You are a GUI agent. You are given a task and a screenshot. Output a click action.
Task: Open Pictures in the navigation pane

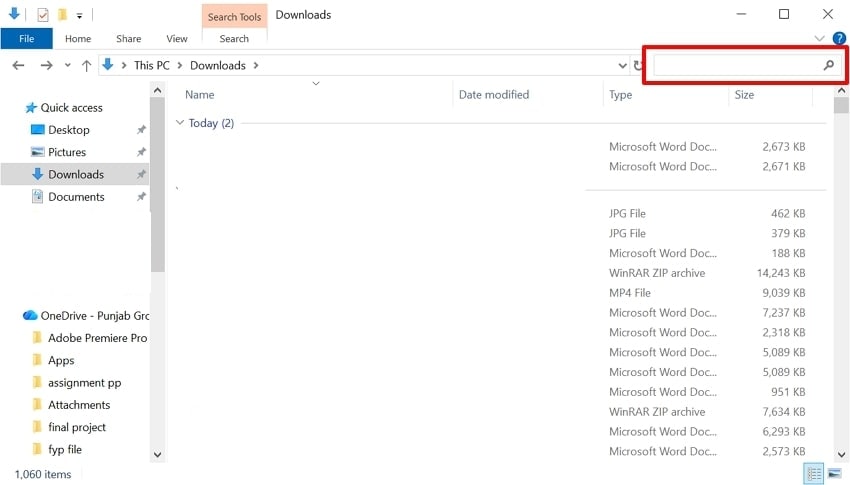pyautogui.click(x=67, y=152)
